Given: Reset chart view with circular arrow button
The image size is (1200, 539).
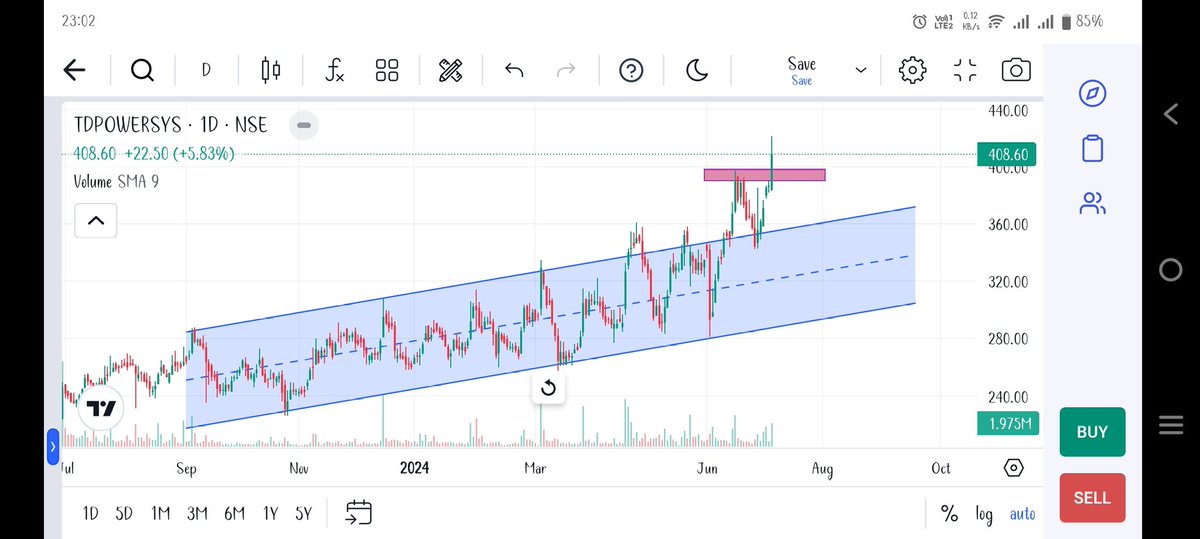Looking at the screenshot, I should pos(548,388).
